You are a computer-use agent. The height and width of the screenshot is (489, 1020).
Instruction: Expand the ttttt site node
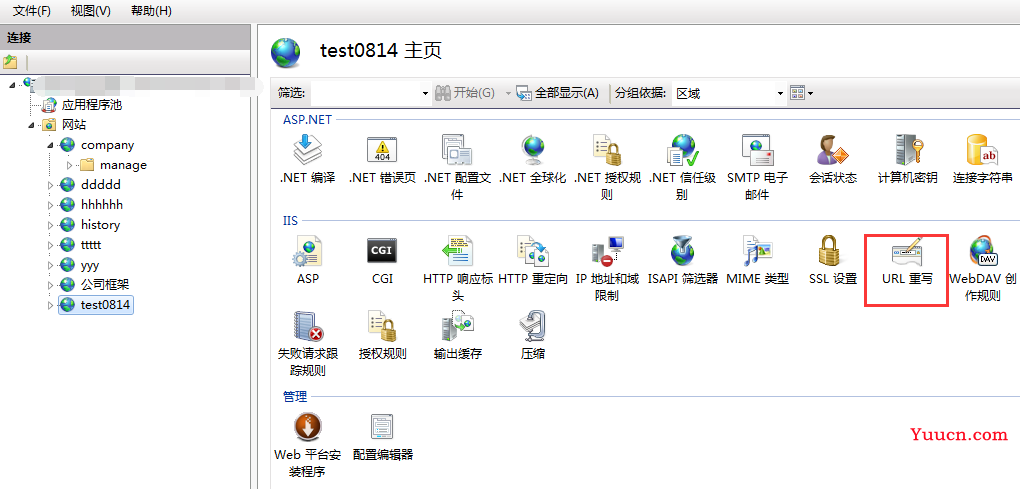click(x=51, y=245)
